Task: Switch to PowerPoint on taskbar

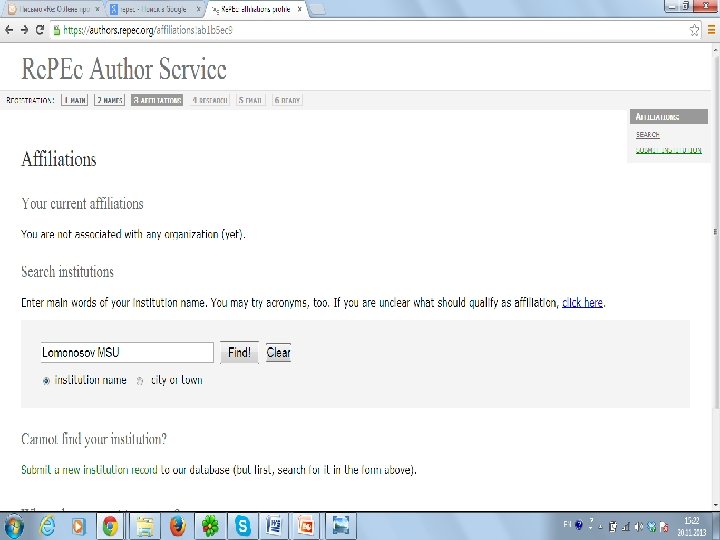Action: (x=306, y=526)
